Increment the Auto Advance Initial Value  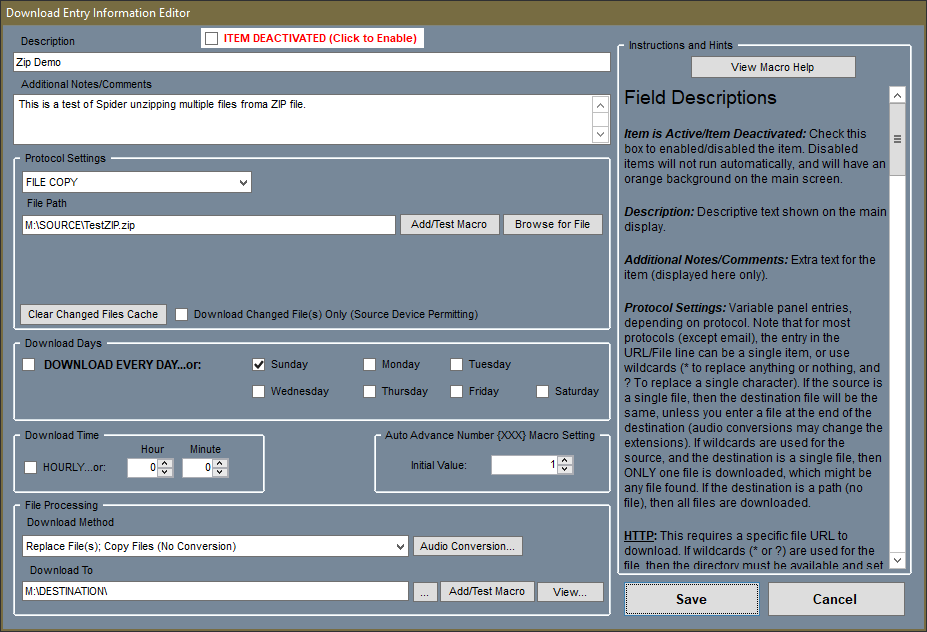(x=565, y=460)
